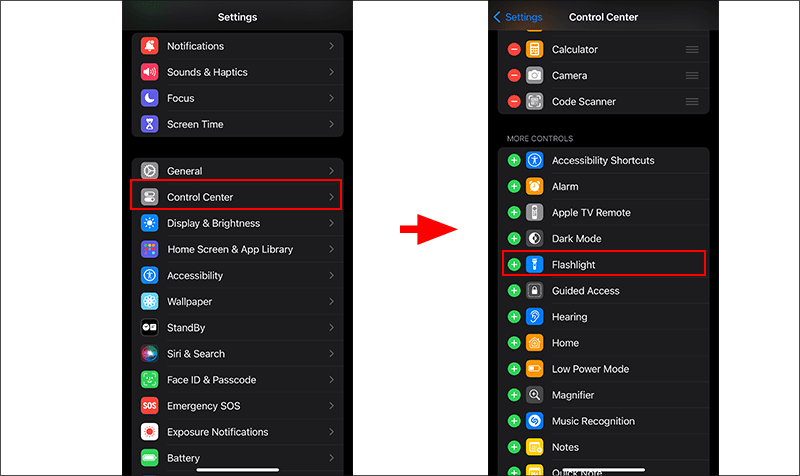This screenshot has width=800, height=476.
Task: Grab the Camera reorder handle
Action: coord(692,76)
